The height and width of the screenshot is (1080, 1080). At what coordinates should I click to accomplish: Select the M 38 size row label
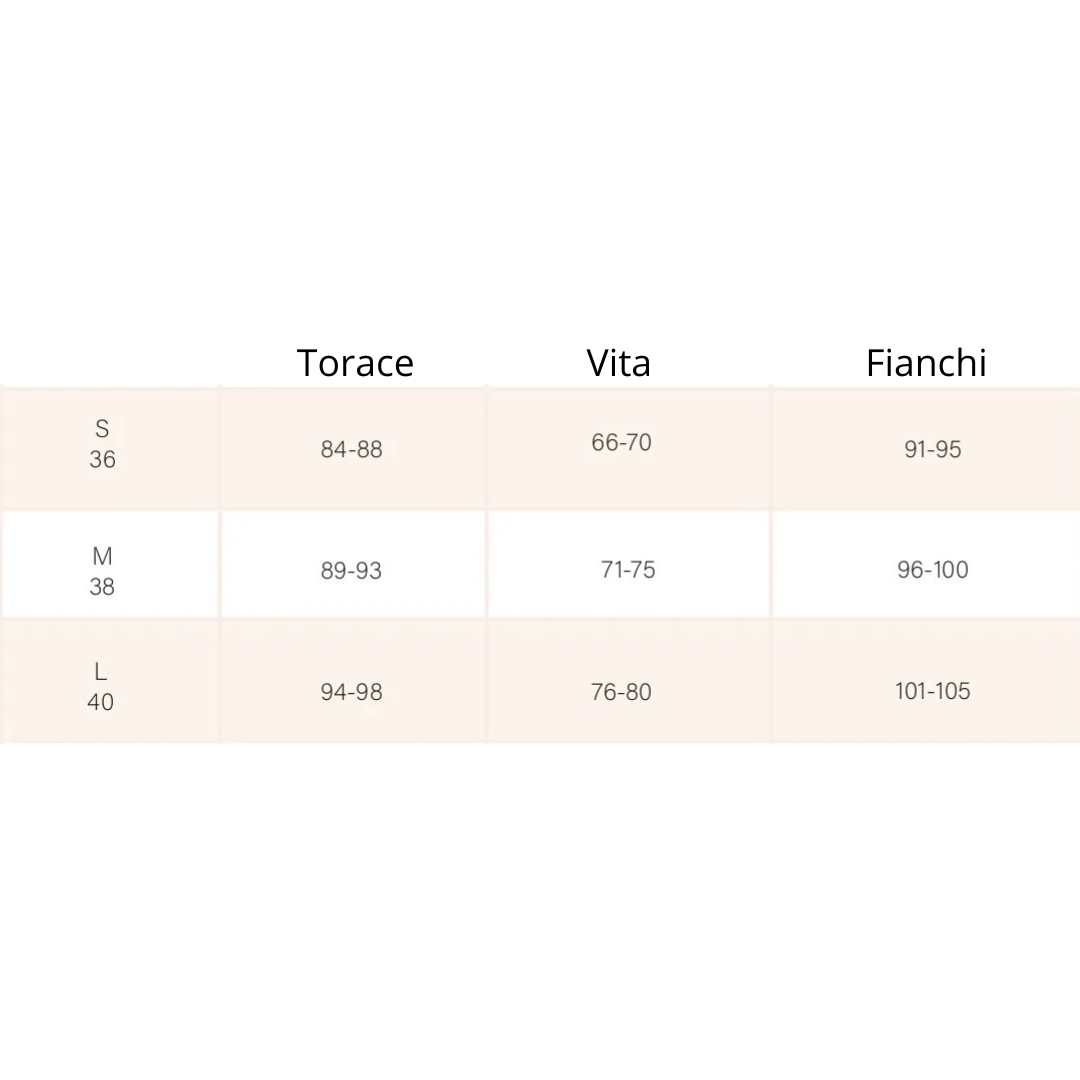tap(102, 571)
